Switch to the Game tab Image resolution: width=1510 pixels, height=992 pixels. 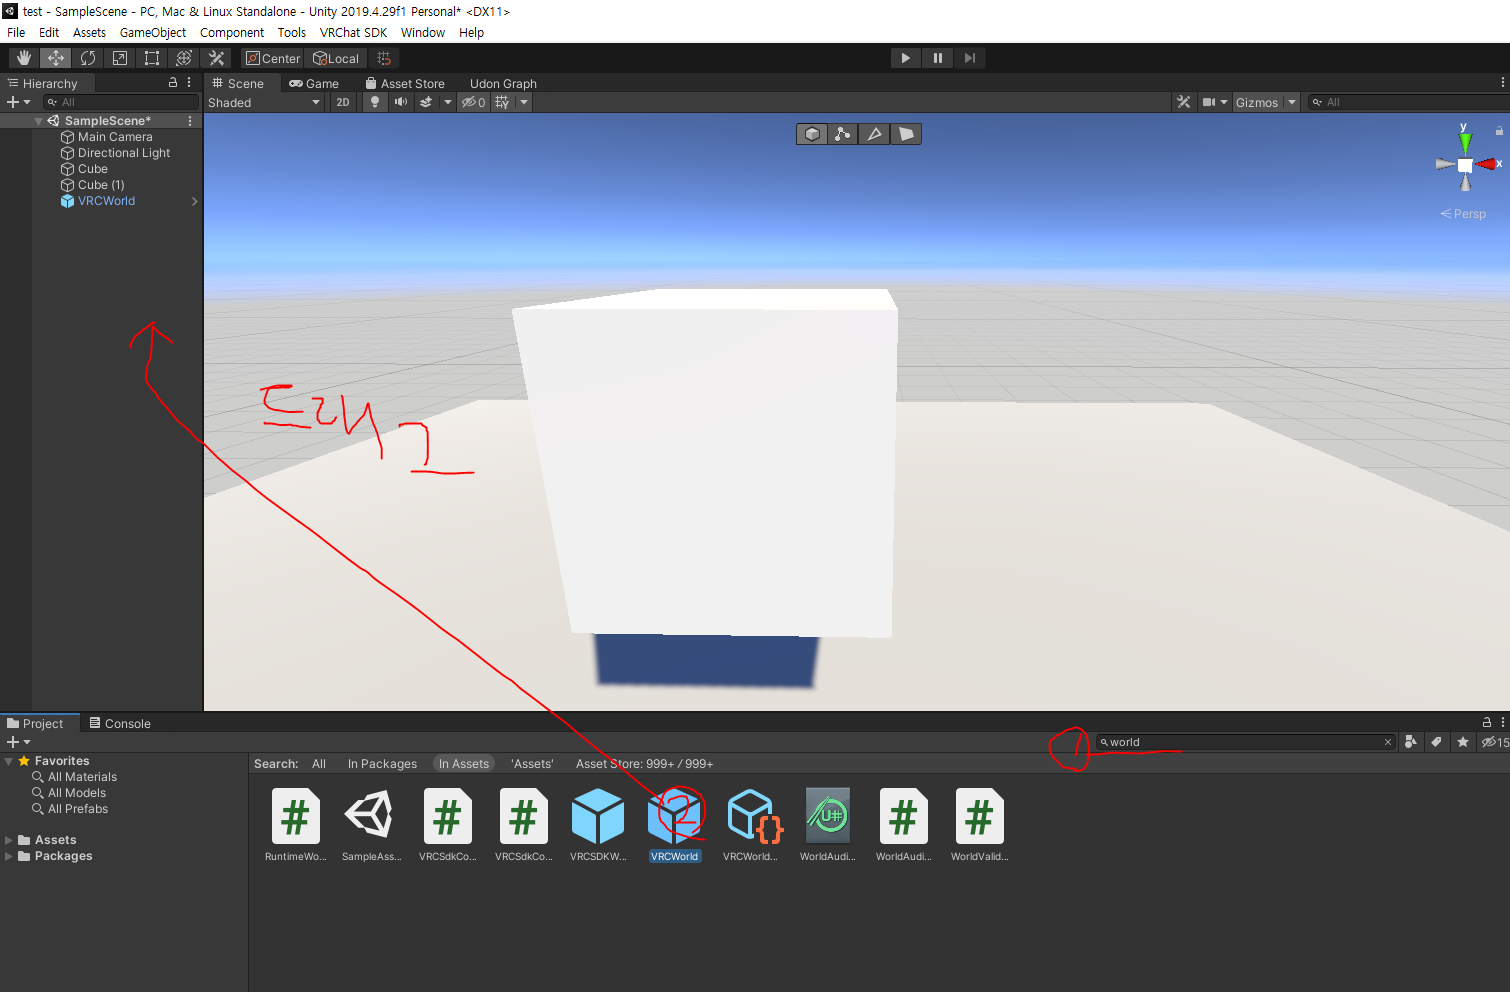314,83
